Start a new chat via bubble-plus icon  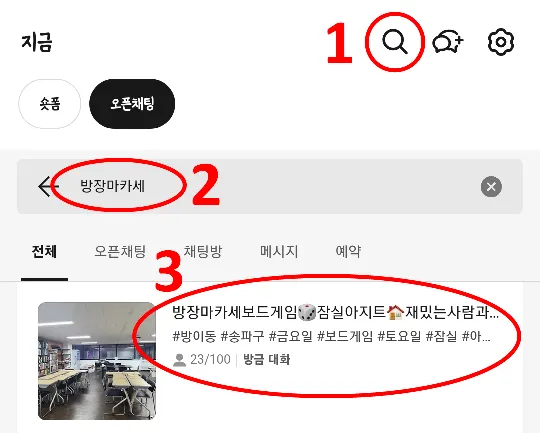tap(448, 42)
